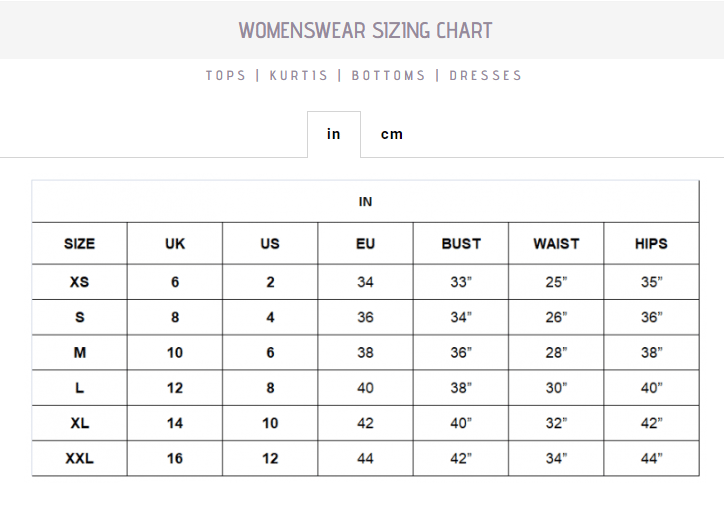The image size is (724, 508).
Task: Click the M size row label
Action: pyautogui.click(x=80, y=353)
